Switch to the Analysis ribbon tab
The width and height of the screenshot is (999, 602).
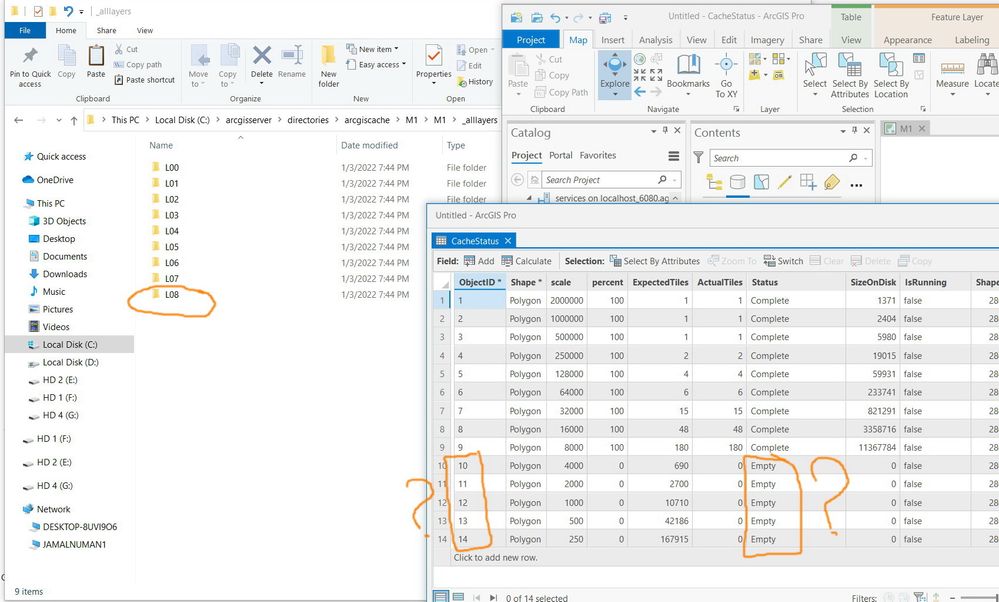656,39
